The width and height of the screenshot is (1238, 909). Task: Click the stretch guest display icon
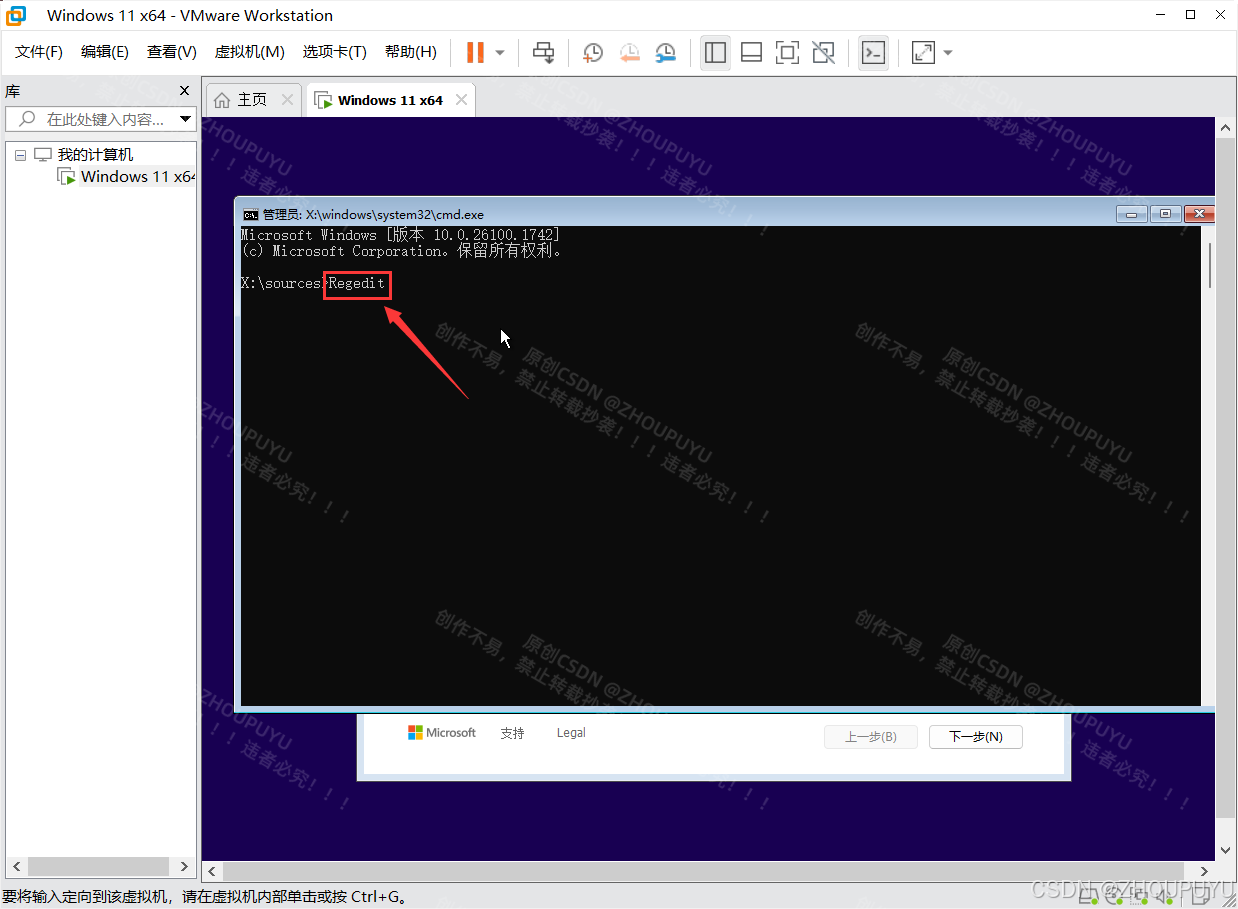pyautogui.click(x=923, y=52)
